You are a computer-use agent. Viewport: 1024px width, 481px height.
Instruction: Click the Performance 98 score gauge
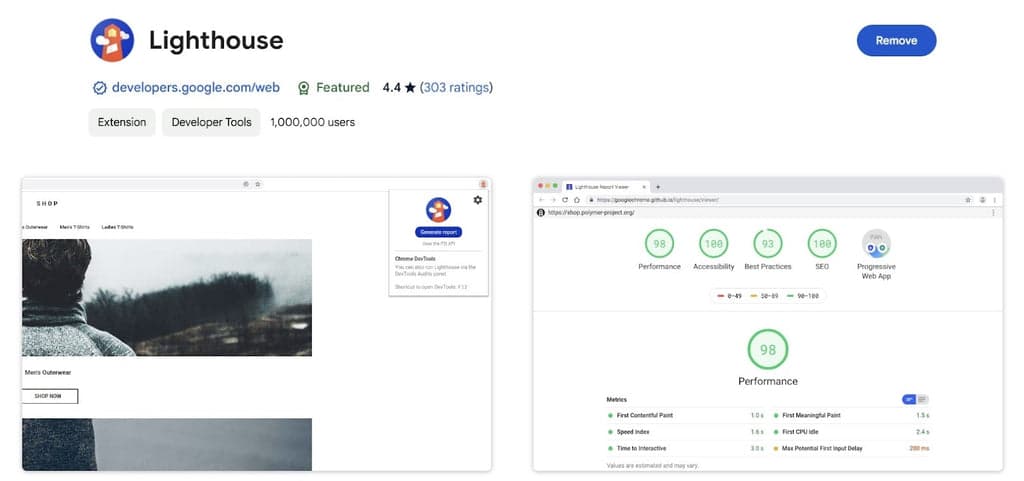[659, 243]
